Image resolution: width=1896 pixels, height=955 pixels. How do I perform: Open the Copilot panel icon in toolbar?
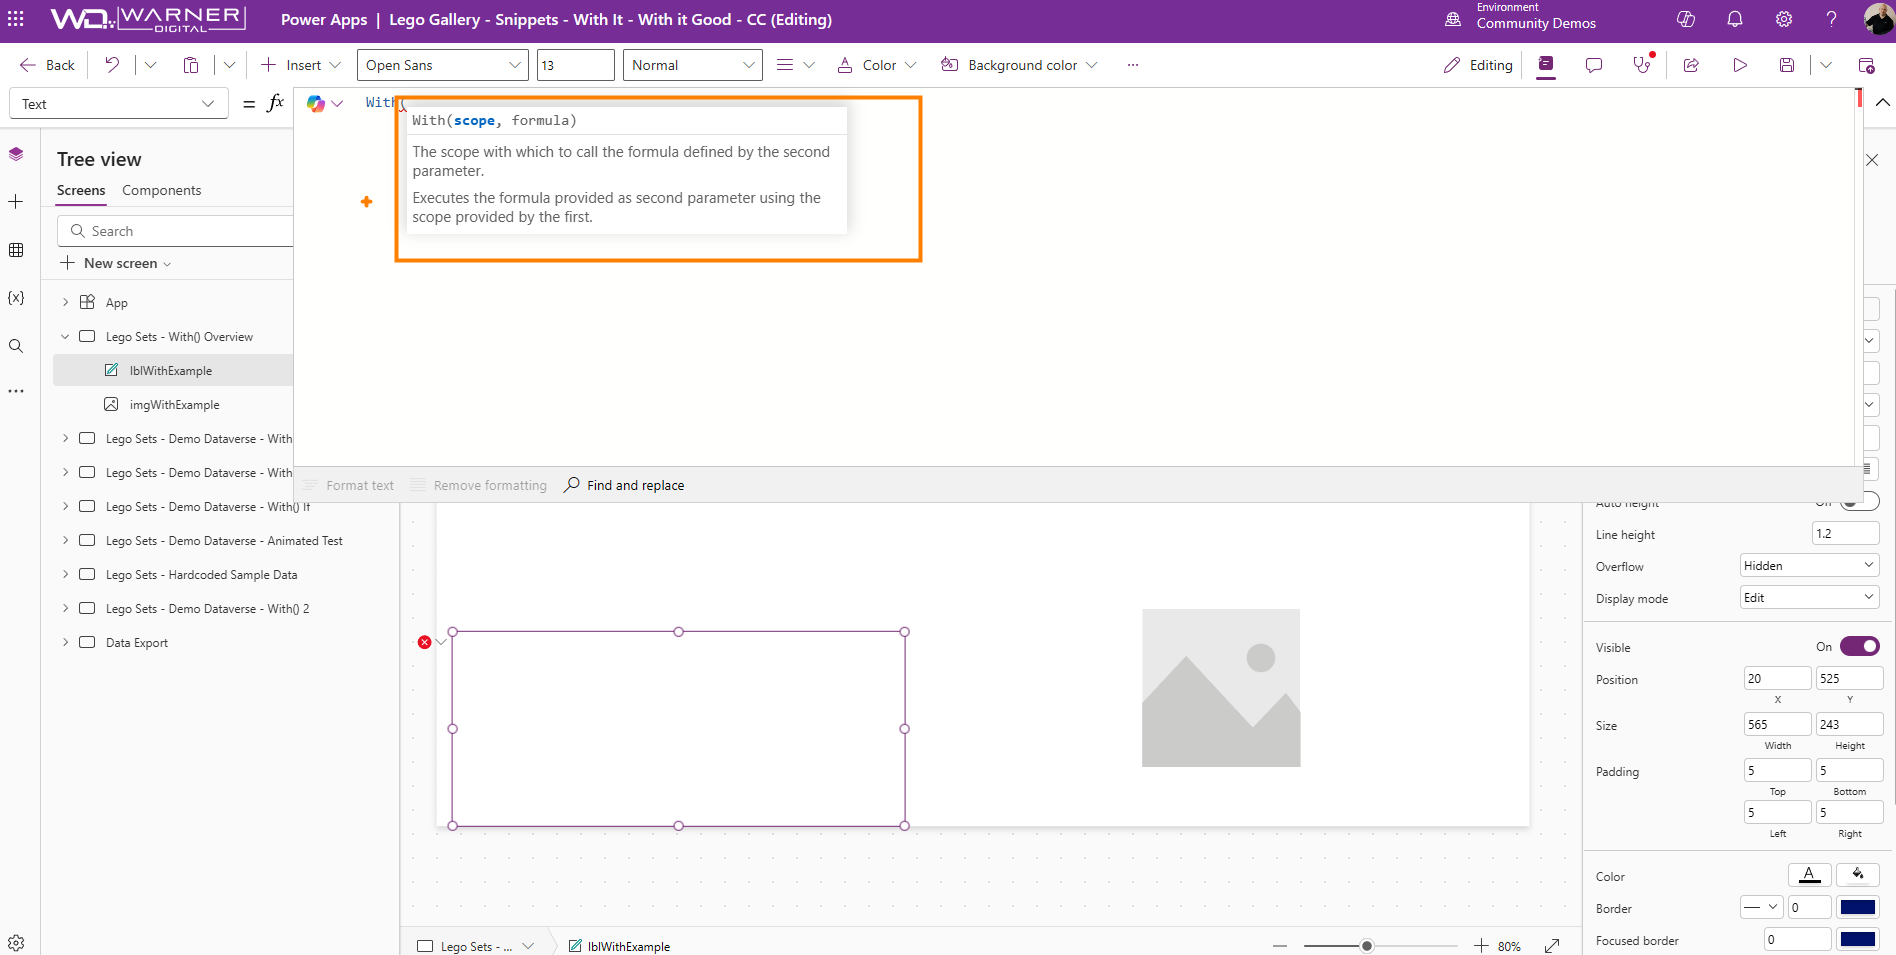click(x=1546, y=65)
